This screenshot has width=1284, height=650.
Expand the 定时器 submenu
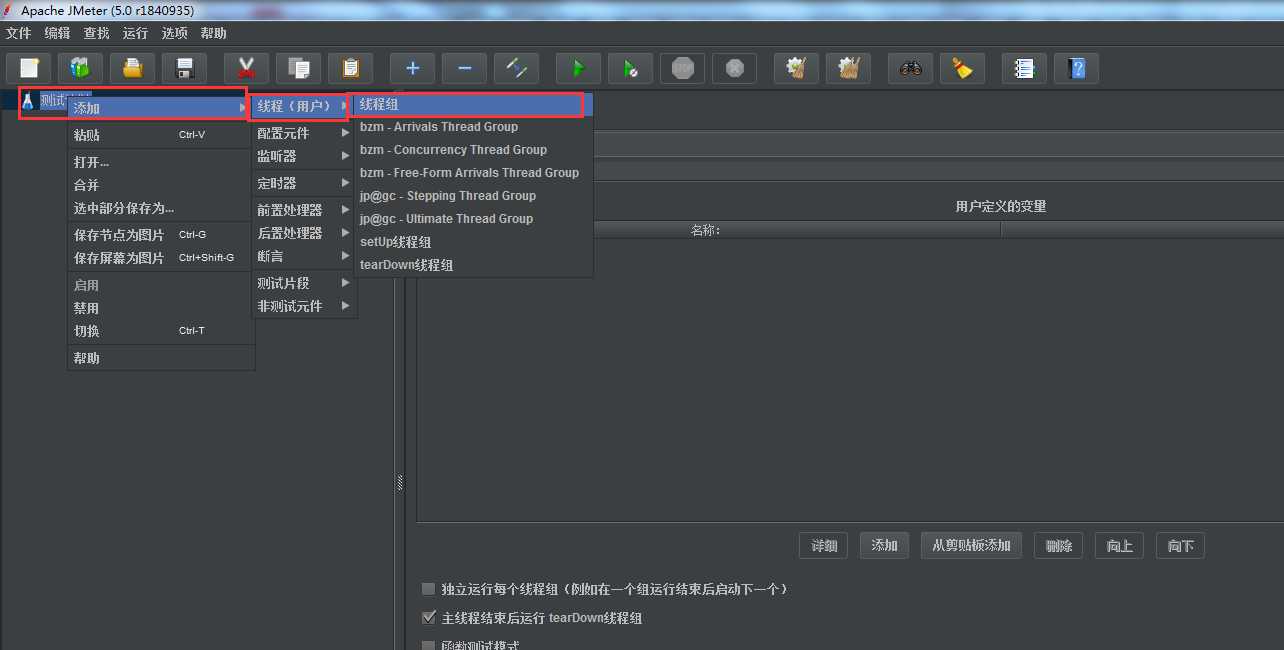coord(304,183)
